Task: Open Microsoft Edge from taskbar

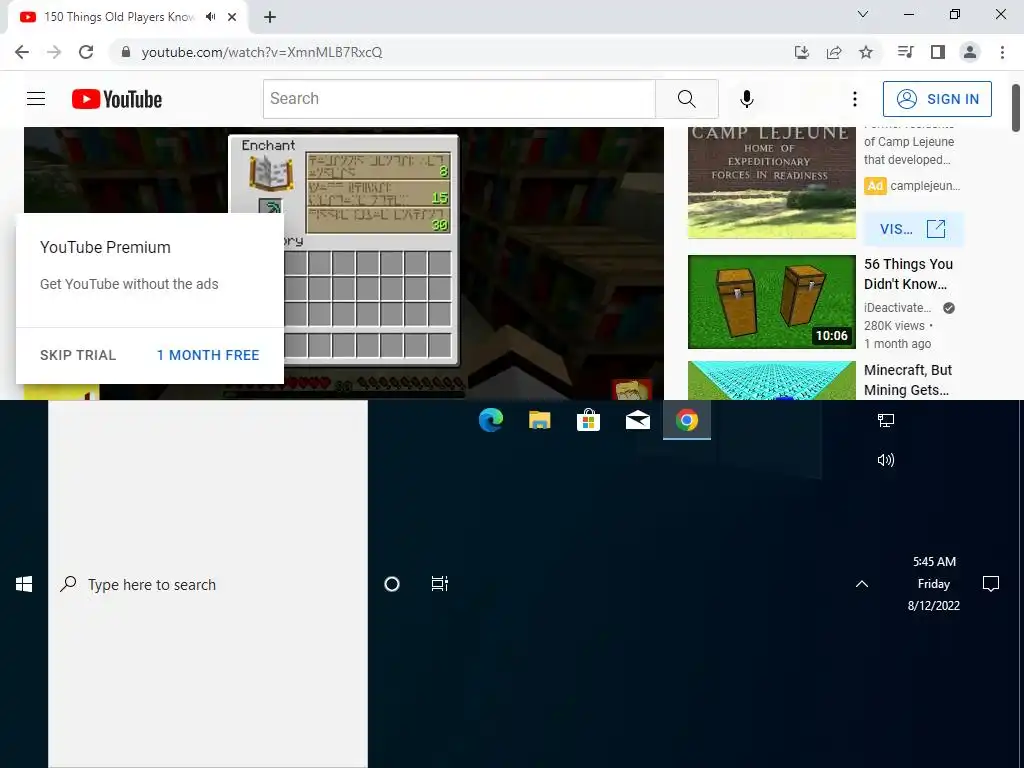Action: coord(490,420)
